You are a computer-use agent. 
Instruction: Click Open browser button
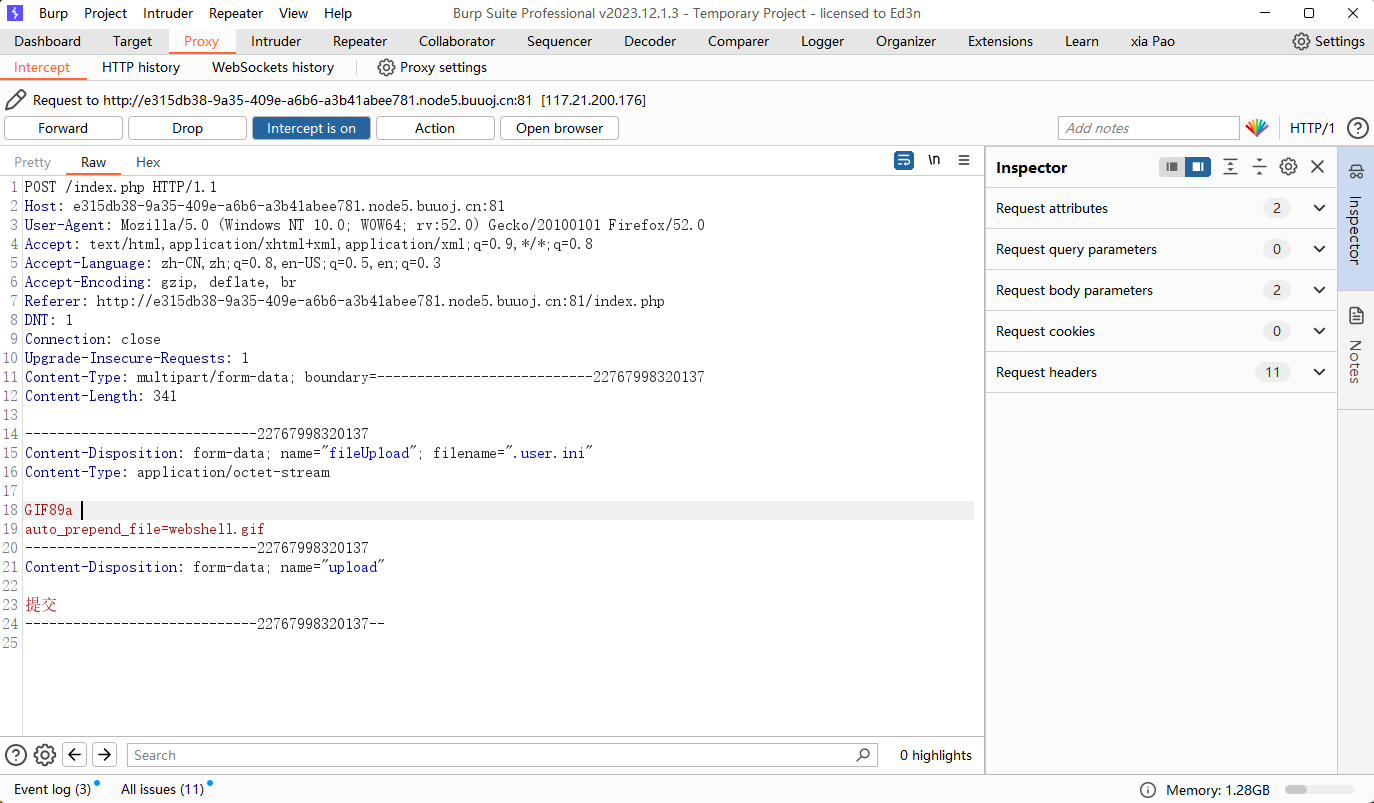pos(559,128)
